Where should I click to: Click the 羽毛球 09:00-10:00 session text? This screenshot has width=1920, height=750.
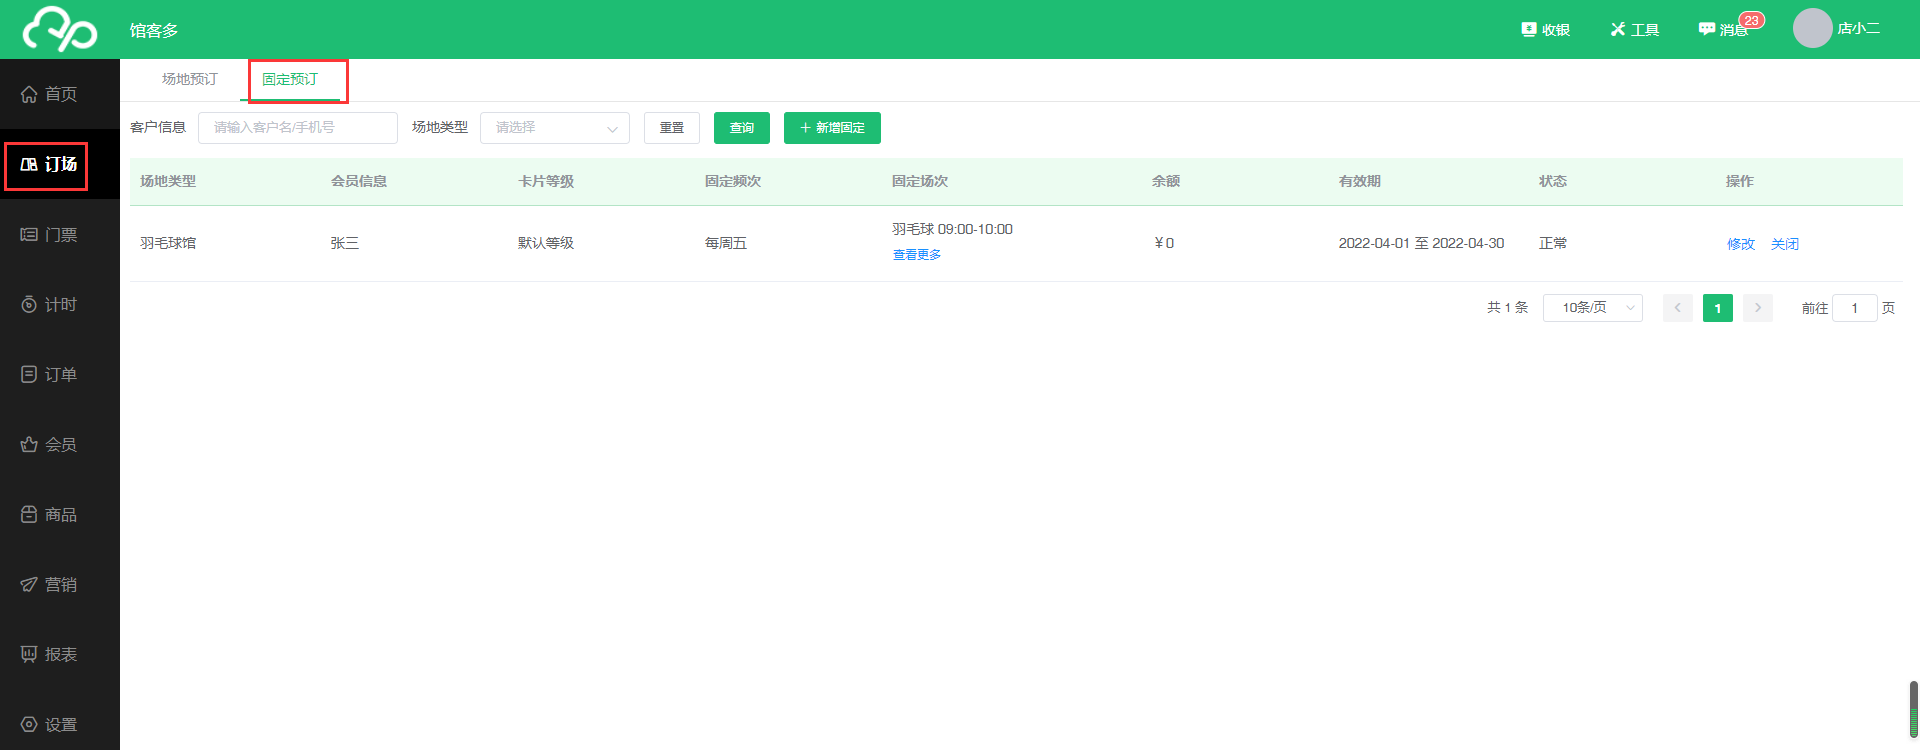tap(953, 229)
